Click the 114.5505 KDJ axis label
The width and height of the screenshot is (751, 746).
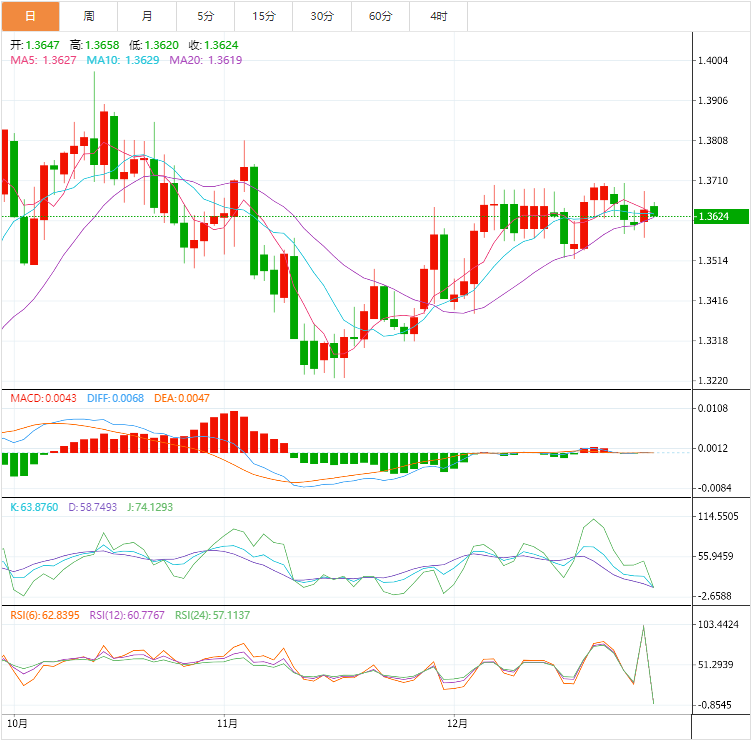pos(718,516)
